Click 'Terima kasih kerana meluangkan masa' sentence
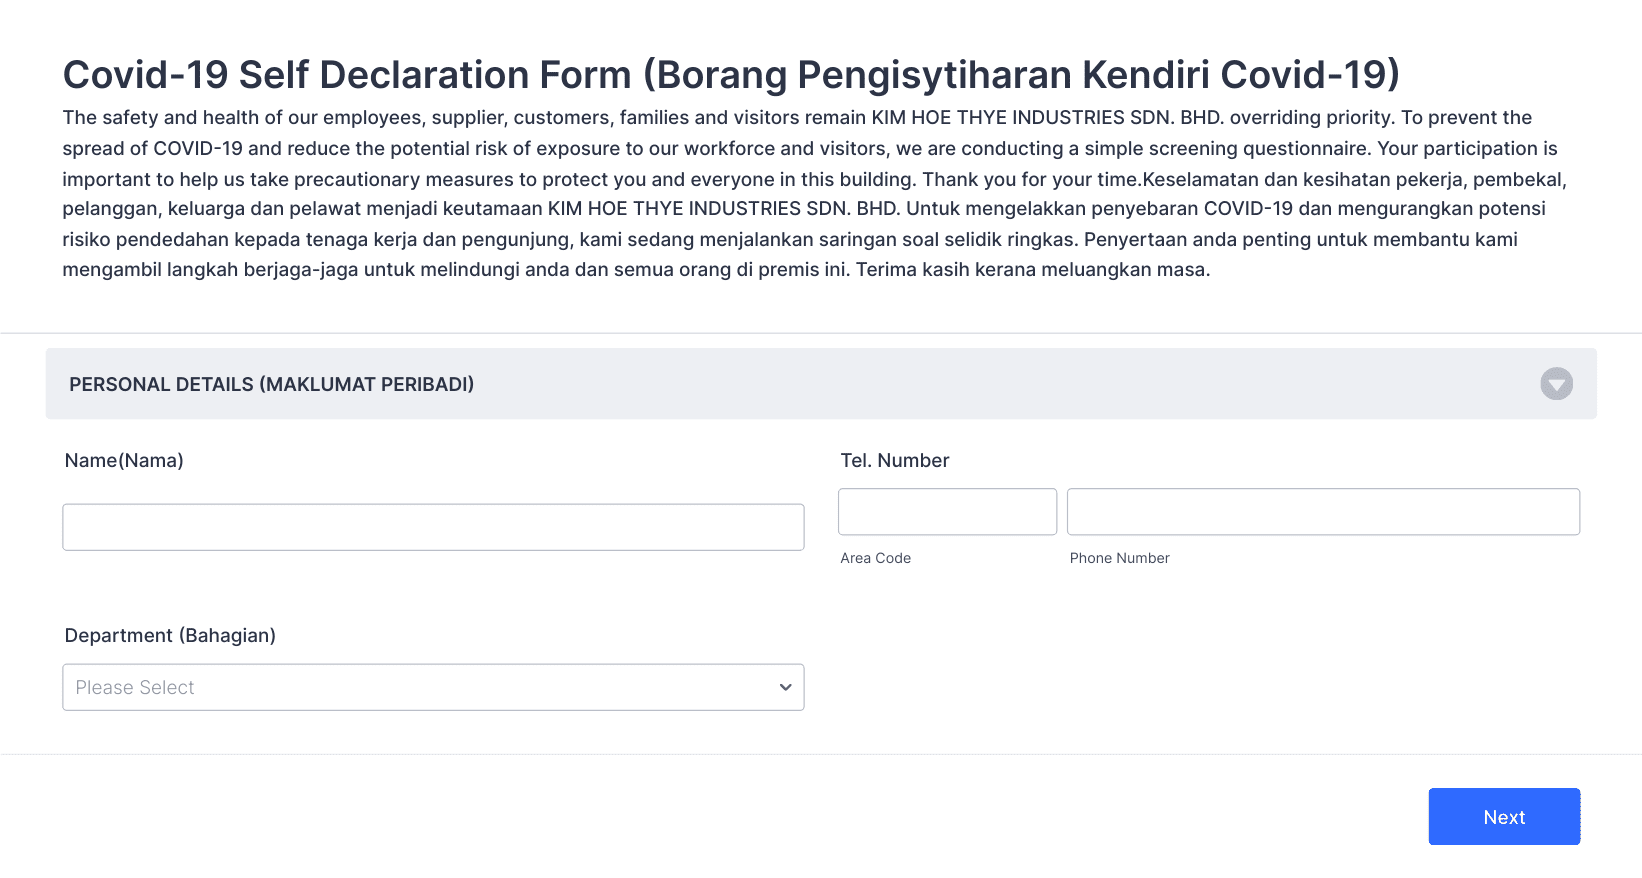The height and width of the screenshot is (878, 1642). pos(1032,269)
